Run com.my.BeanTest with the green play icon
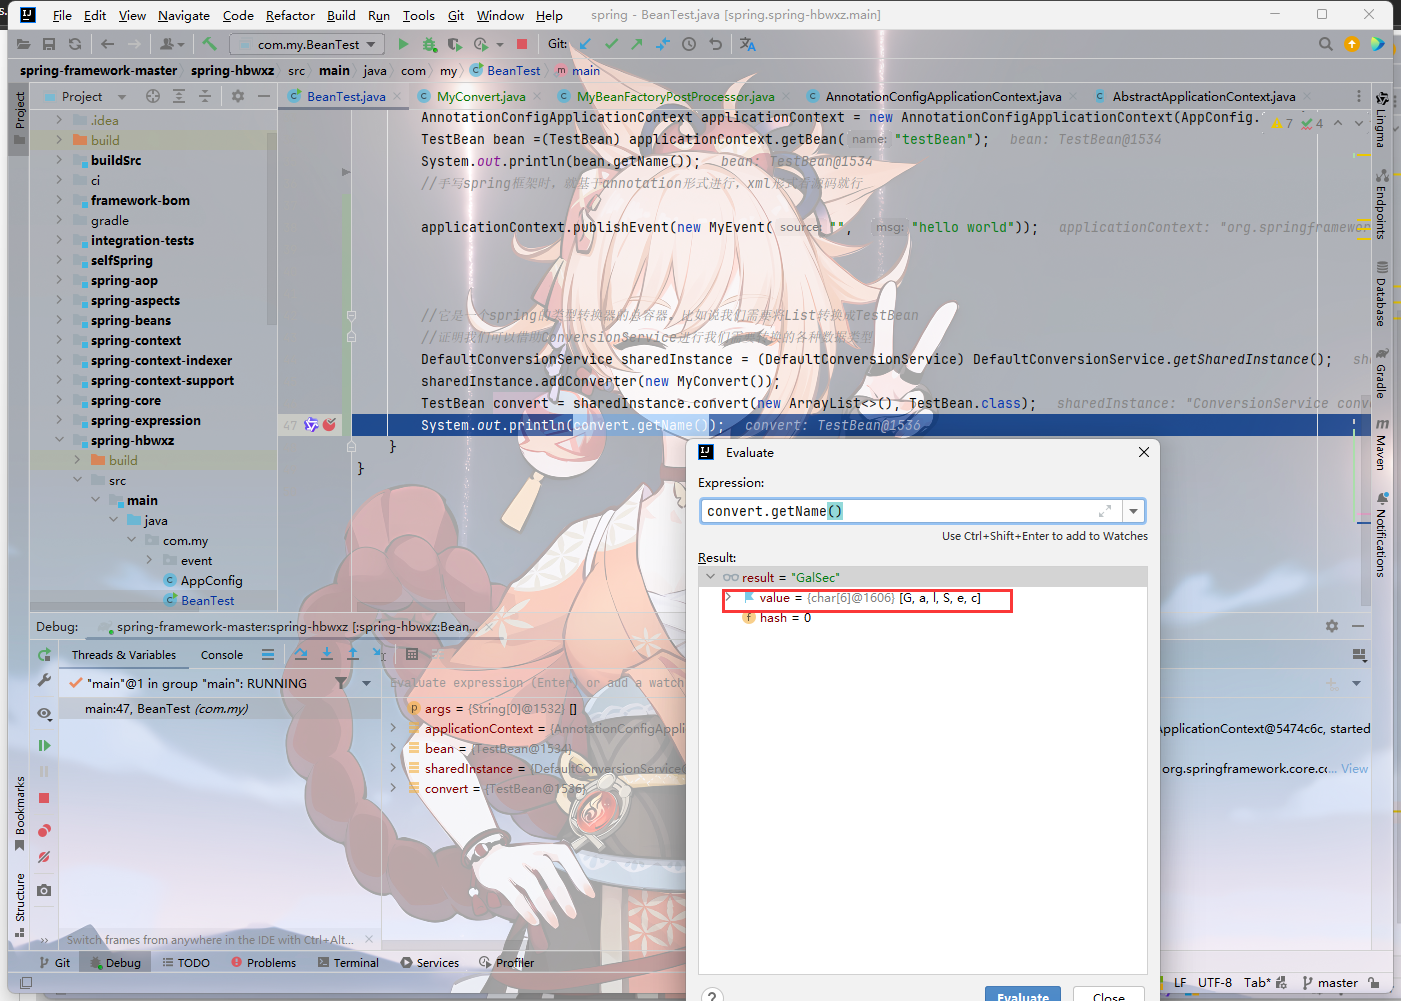 [403, 44]
